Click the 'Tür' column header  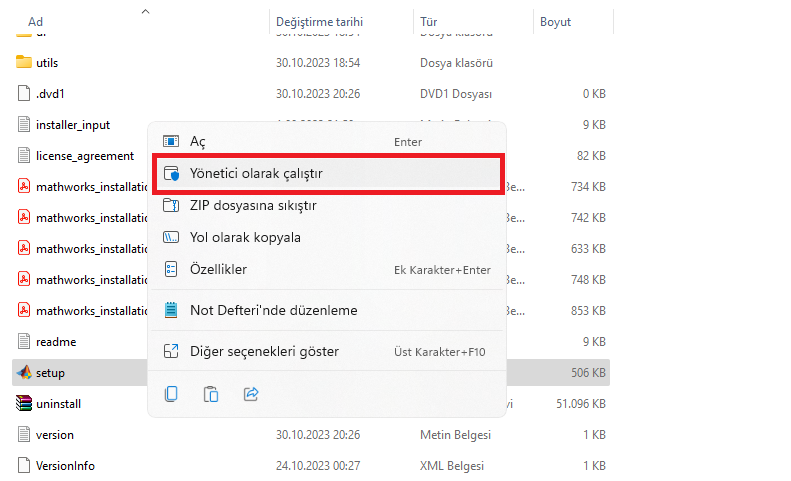point(428,21)
